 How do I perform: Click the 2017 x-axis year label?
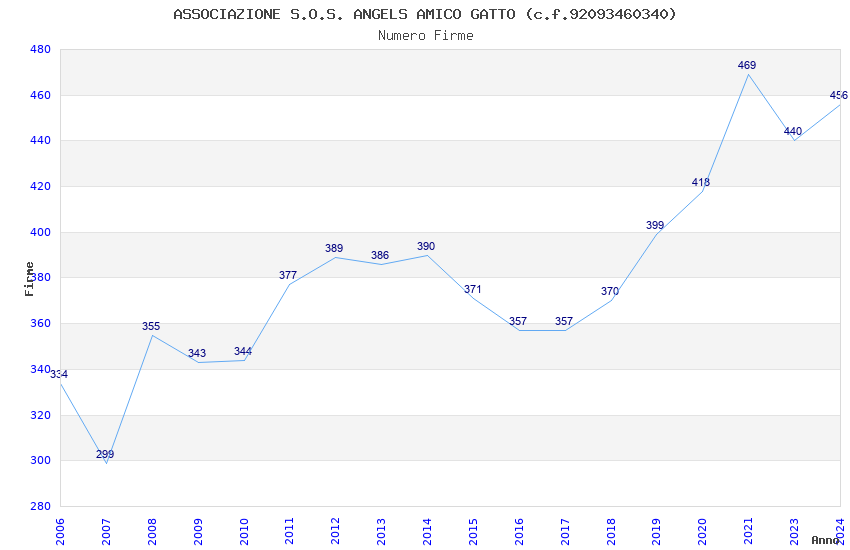[x=565, y=531]
